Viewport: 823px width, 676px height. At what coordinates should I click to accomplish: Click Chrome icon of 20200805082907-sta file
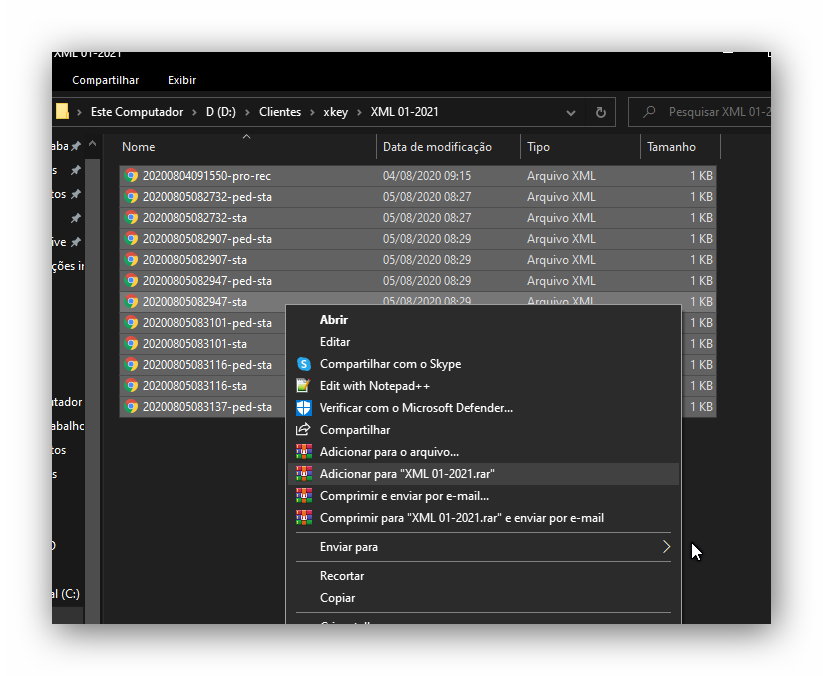[x=131, y=260]
